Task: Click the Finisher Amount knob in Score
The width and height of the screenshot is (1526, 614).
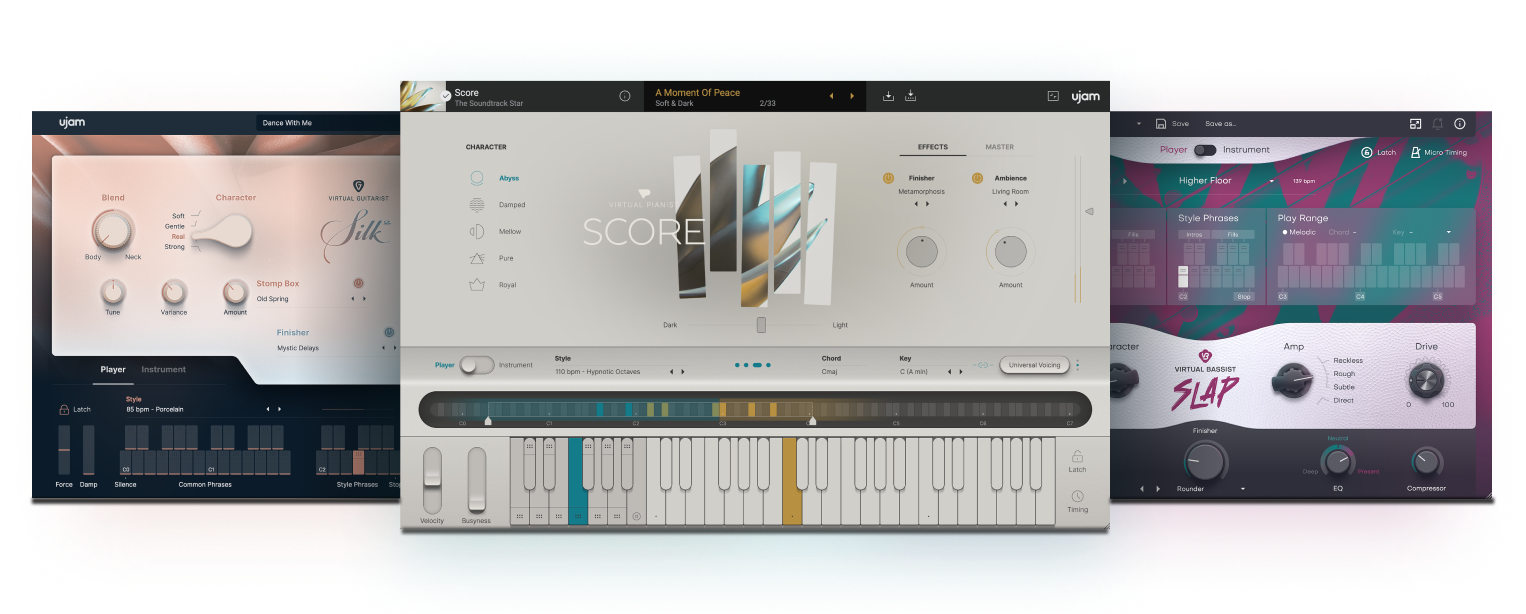Action: click(922, 251)
